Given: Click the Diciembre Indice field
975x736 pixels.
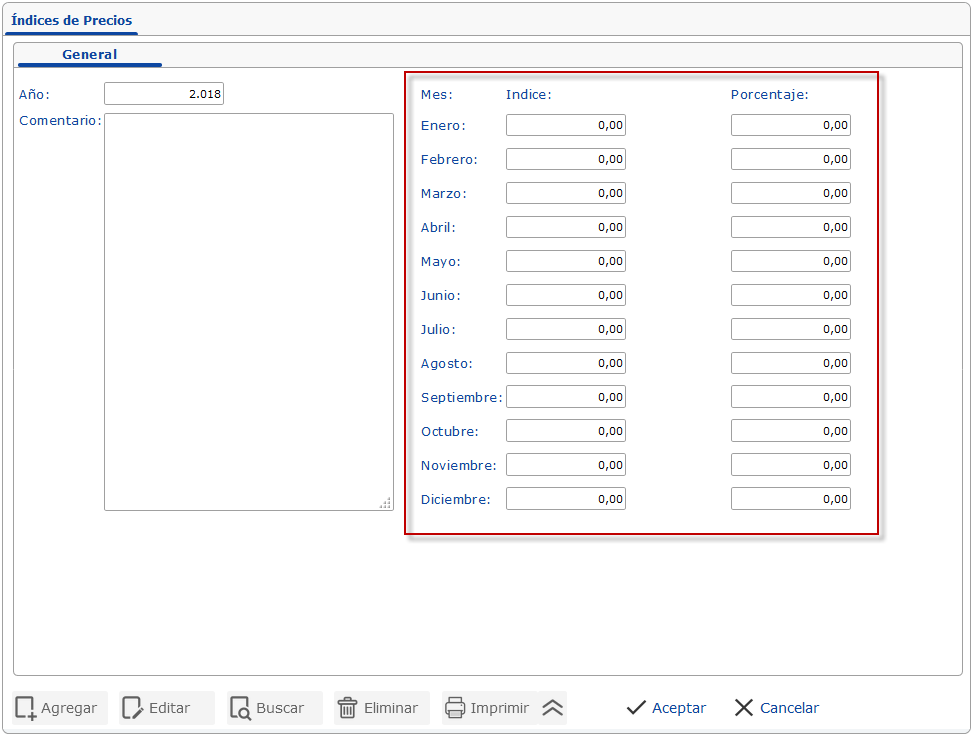Looking at the screenshot, I should [x=565, y=499].
